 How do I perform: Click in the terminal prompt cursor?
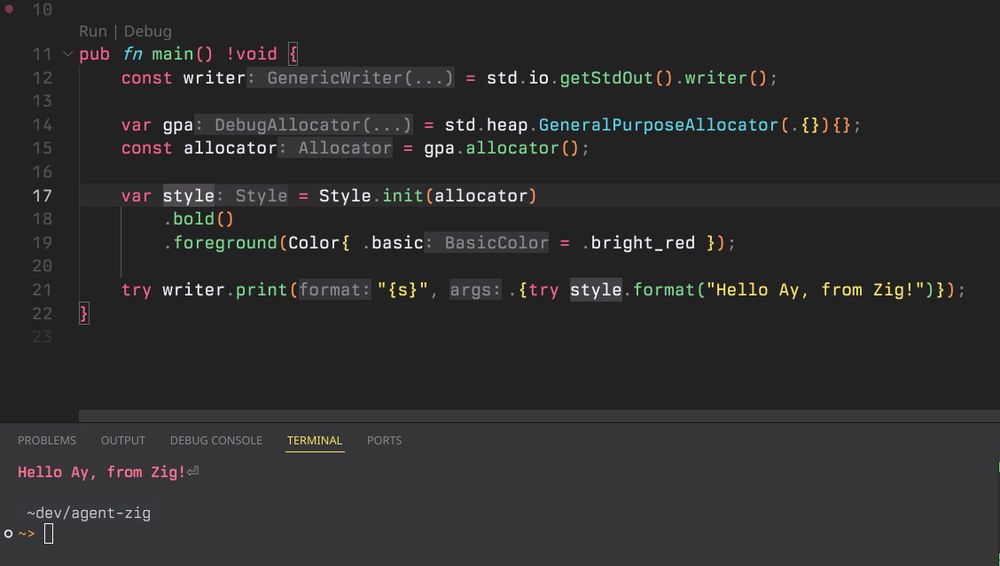[48, 533]
